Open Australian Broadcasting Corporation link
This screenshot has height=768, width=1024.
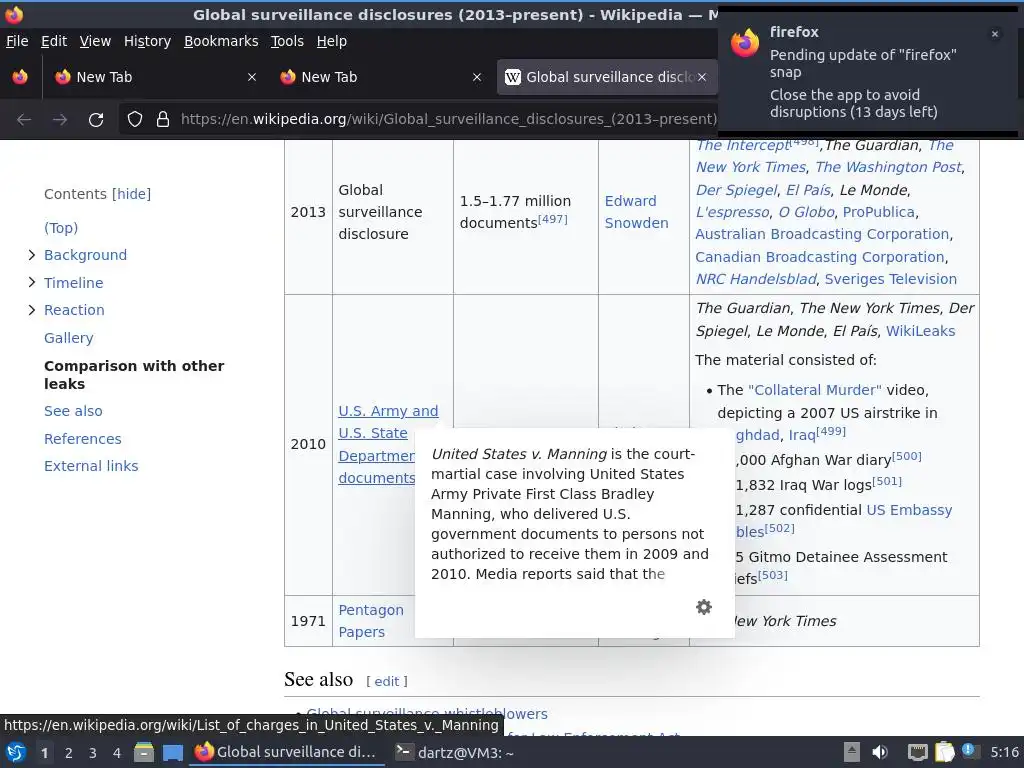click(822, 234)
